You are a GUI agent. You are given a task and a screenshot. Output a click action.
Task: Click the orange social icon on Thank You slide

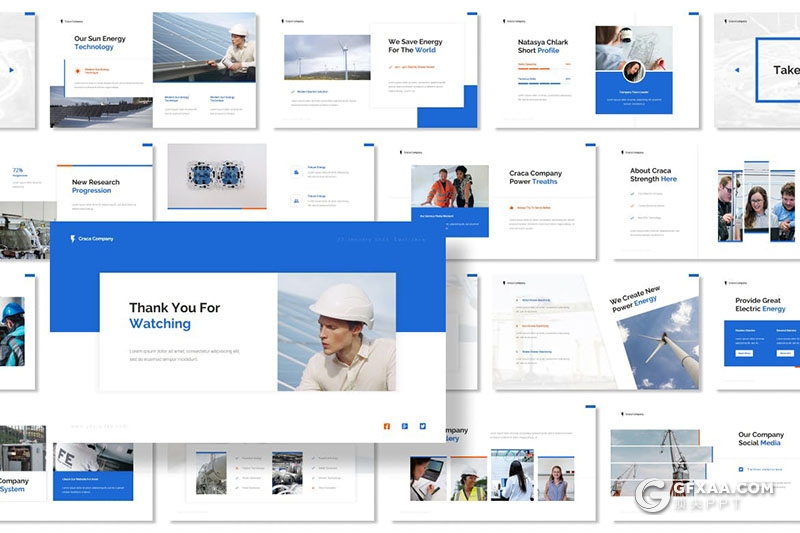(387, 426)
